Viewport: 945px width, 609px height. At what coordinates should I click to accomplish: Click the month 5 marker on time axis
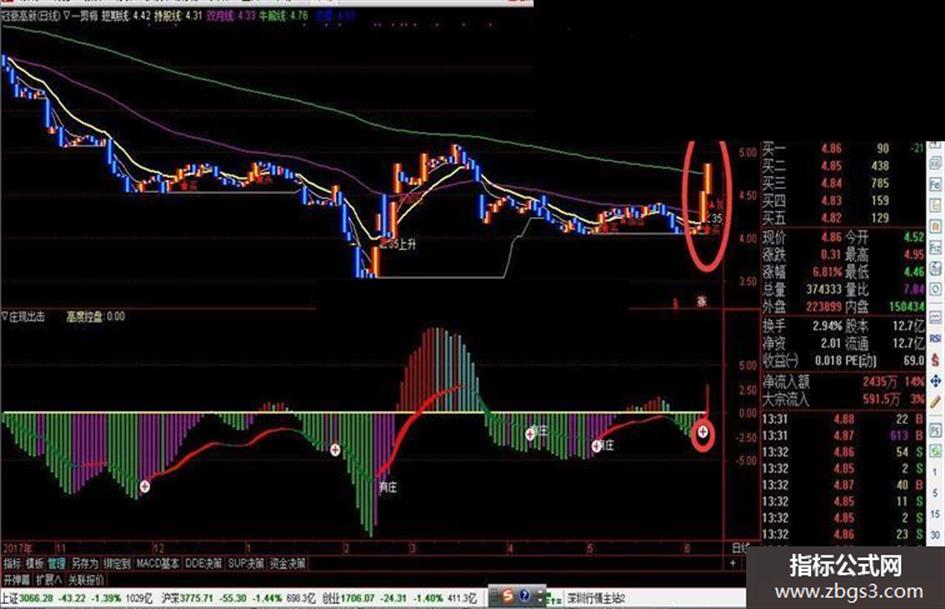(x=590, y=548)
